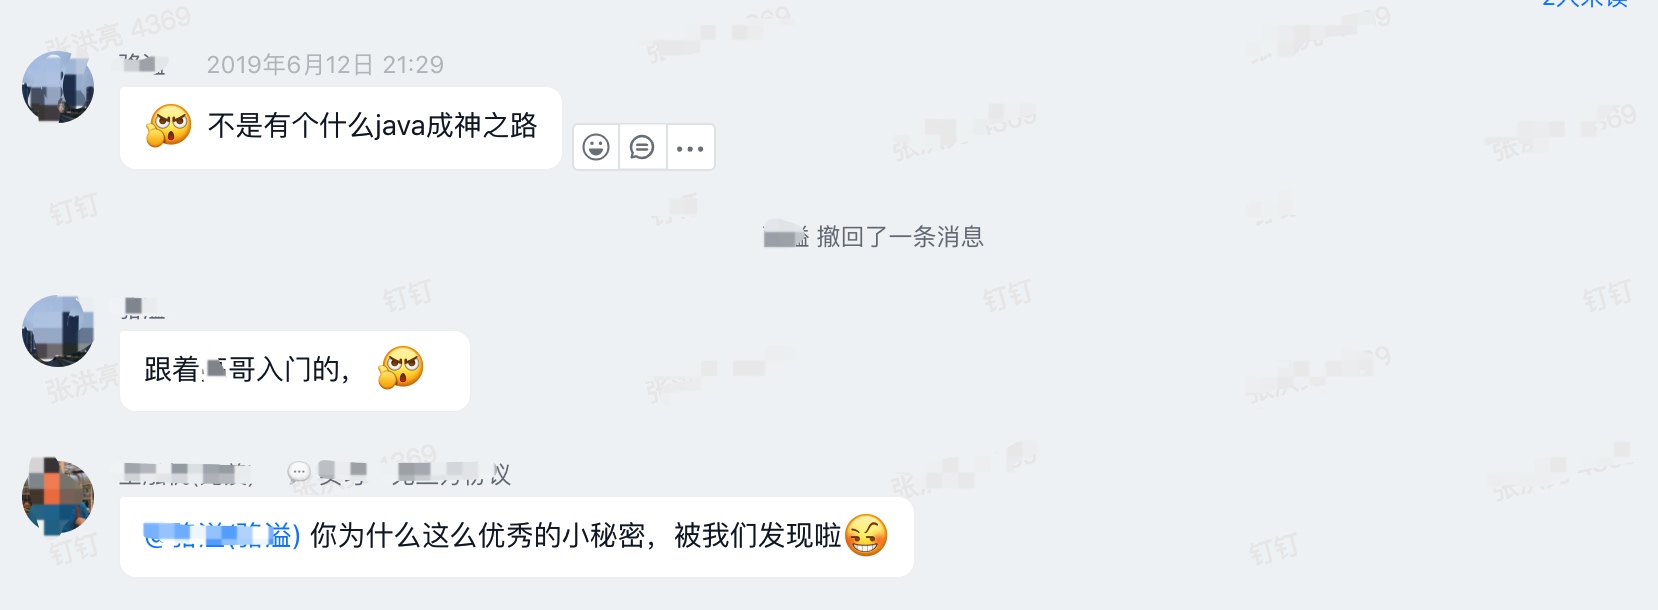Click the blurred sender name above last message
Screen dimensions: 1658x610
tap(186, 473)
